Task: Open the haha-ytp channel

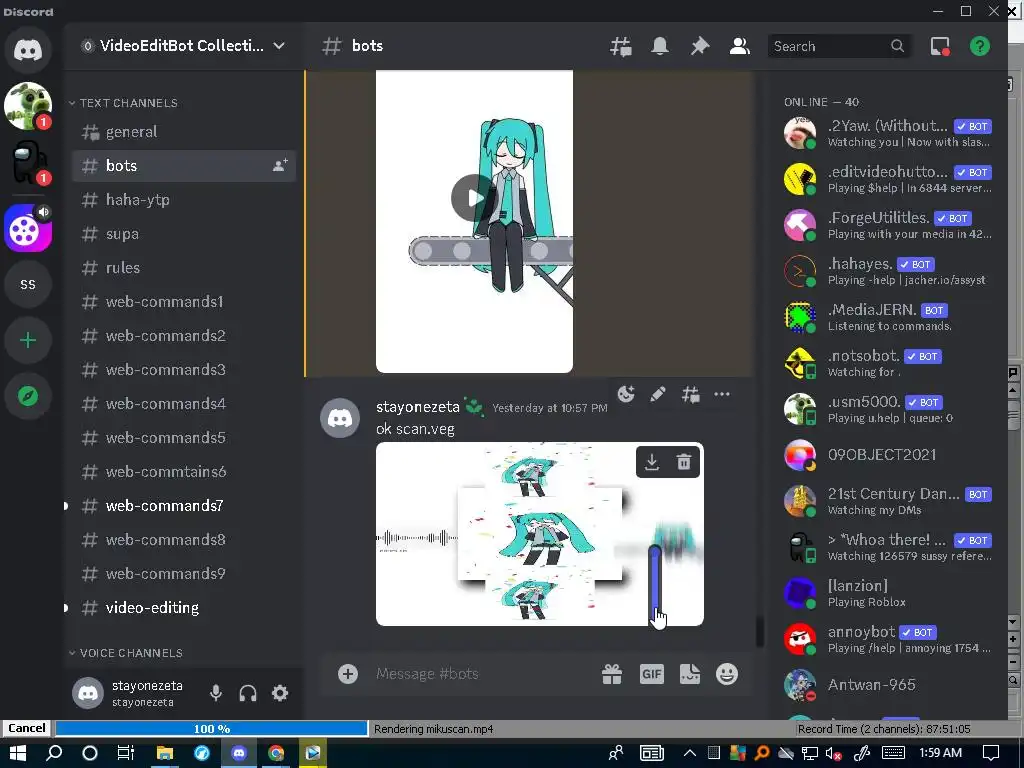Action: pos(184,200)
